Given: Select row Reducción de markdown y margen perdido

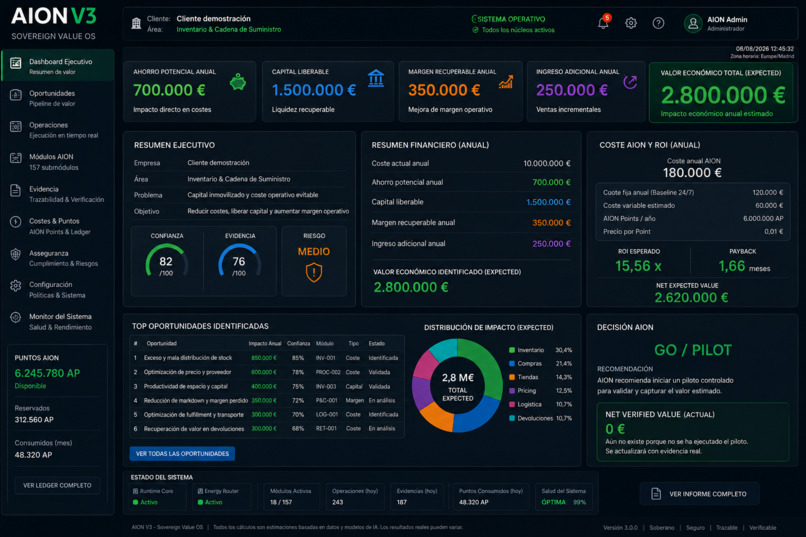Looking at the screenshot, I should point(266,400).
